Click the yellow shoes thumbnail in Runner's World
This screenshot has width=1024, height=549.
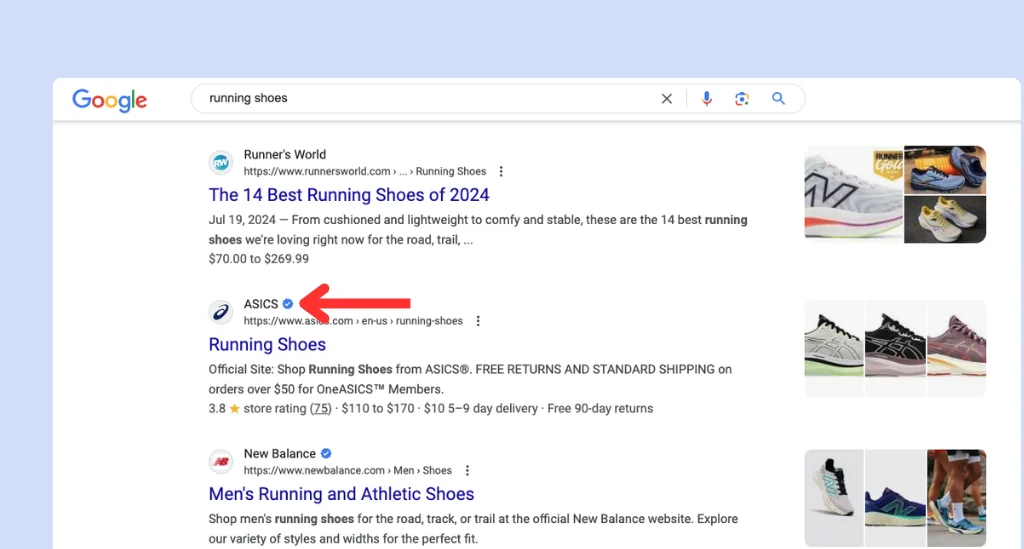945,219
